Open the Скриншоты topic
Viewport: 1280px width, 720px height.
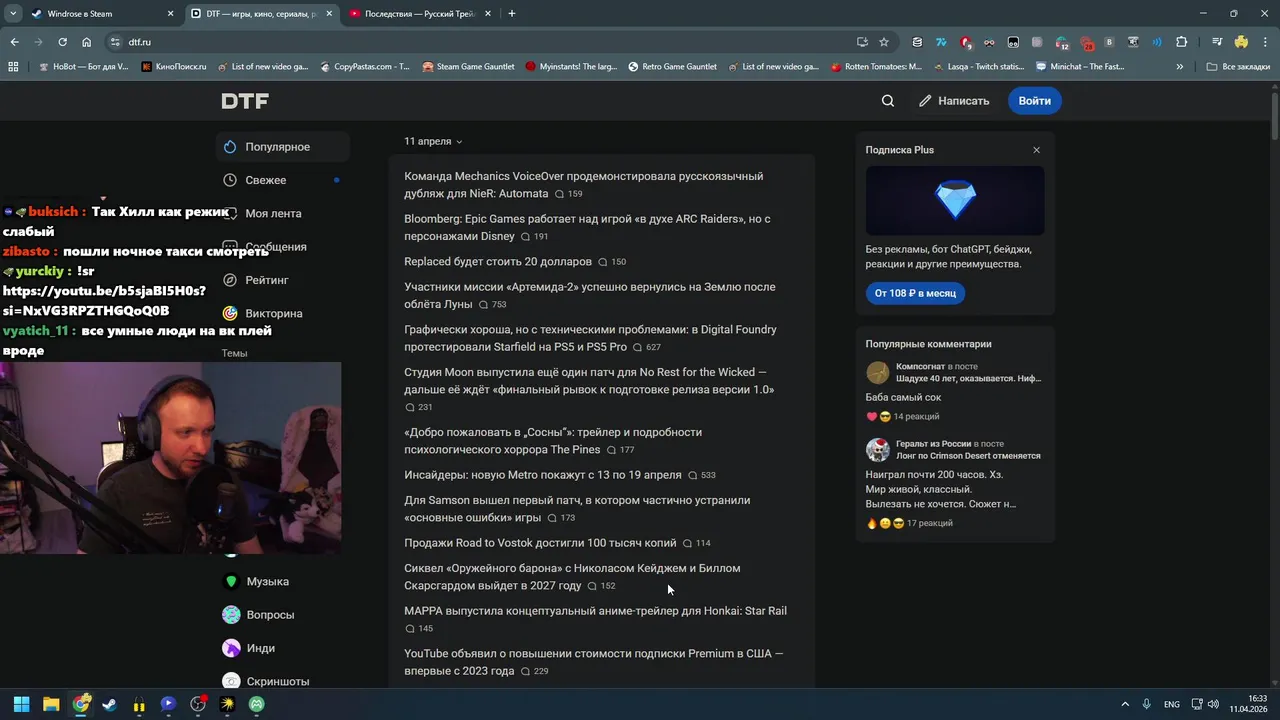tap(283, 681)
